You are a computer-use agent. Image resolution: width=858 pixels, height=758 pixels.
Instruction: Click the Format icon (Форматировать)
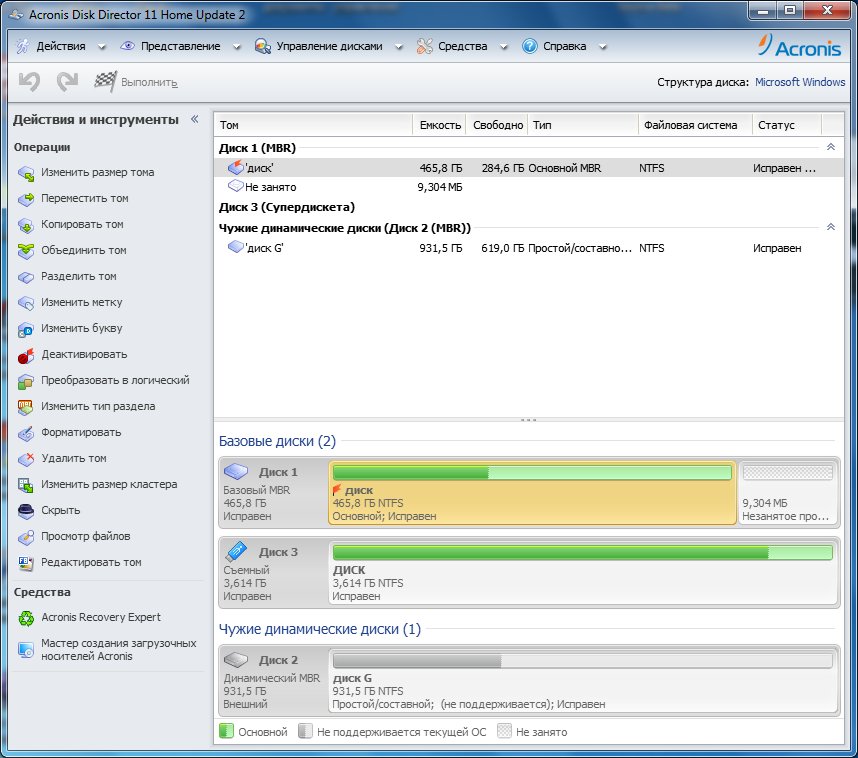pyautogui.click(x=26, y=433)
